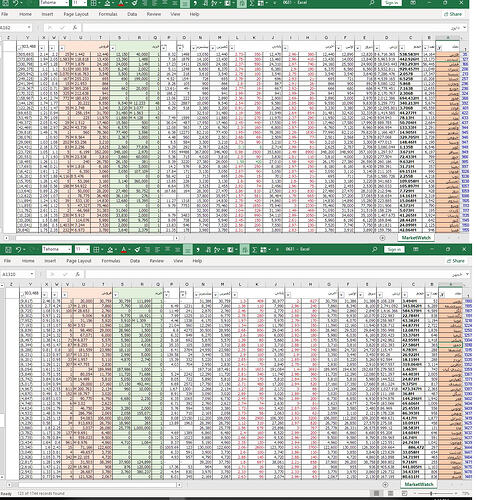
Task: Expand the Name Box dropdown showing A1310
Action: [x=32, y=274]
